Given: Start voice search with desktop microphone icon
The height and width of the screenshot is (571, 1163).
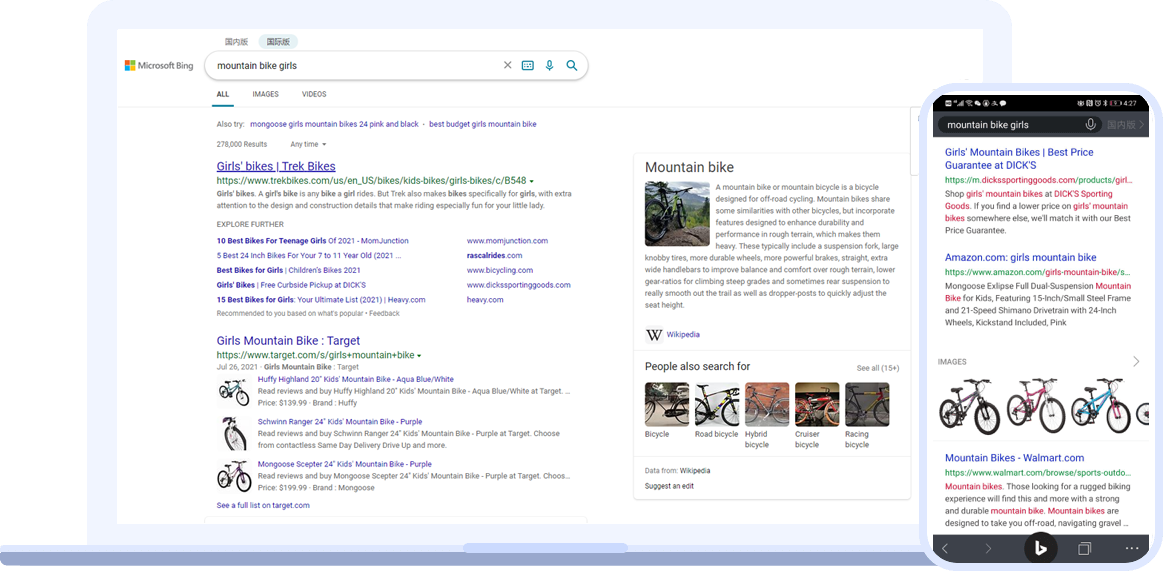Looking at the screenshot, I should click(549, 66).
